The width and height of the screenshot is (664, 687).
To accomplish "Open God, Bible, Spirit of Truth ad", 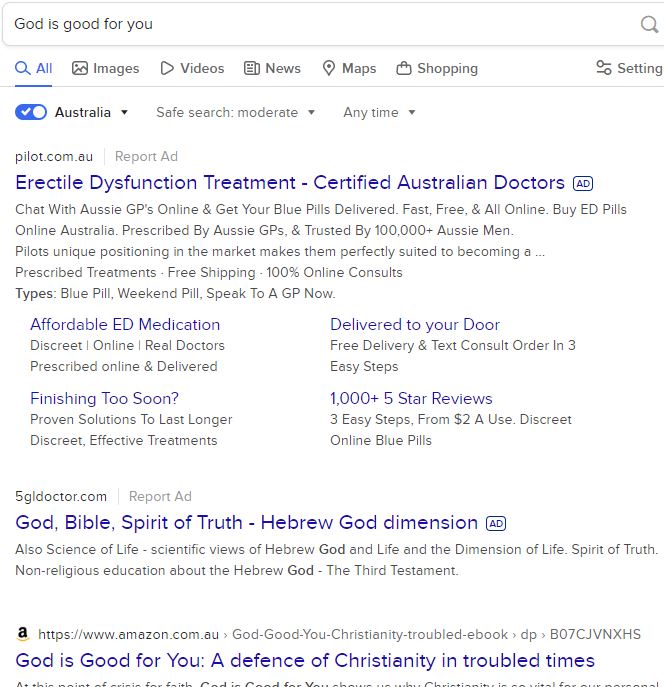I will (247, 523).
